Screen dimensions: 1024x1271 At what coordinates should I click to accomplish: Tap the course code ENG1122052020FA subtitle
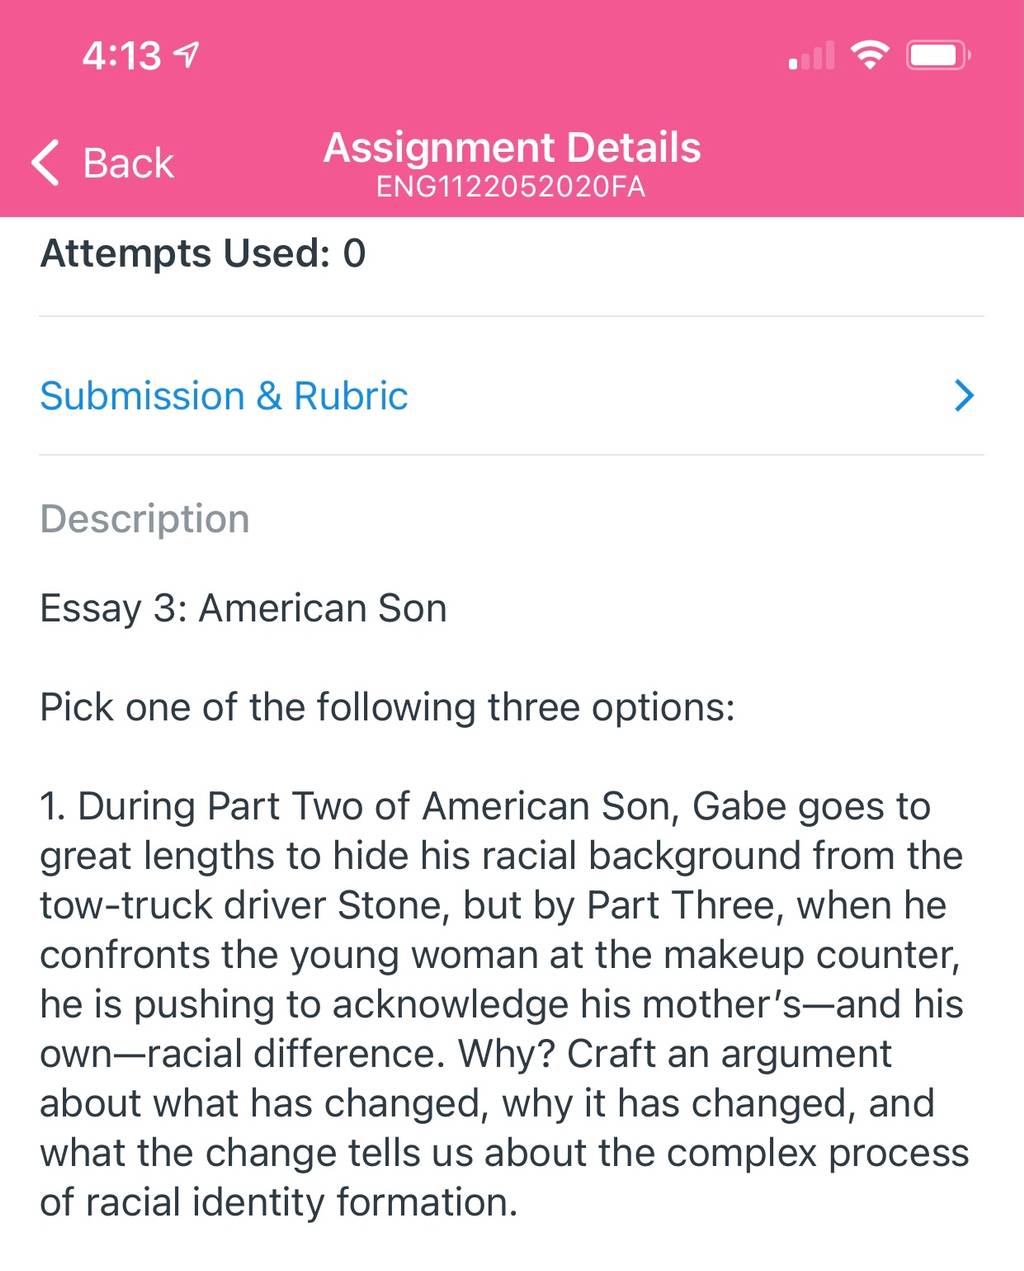pos(511,187)
